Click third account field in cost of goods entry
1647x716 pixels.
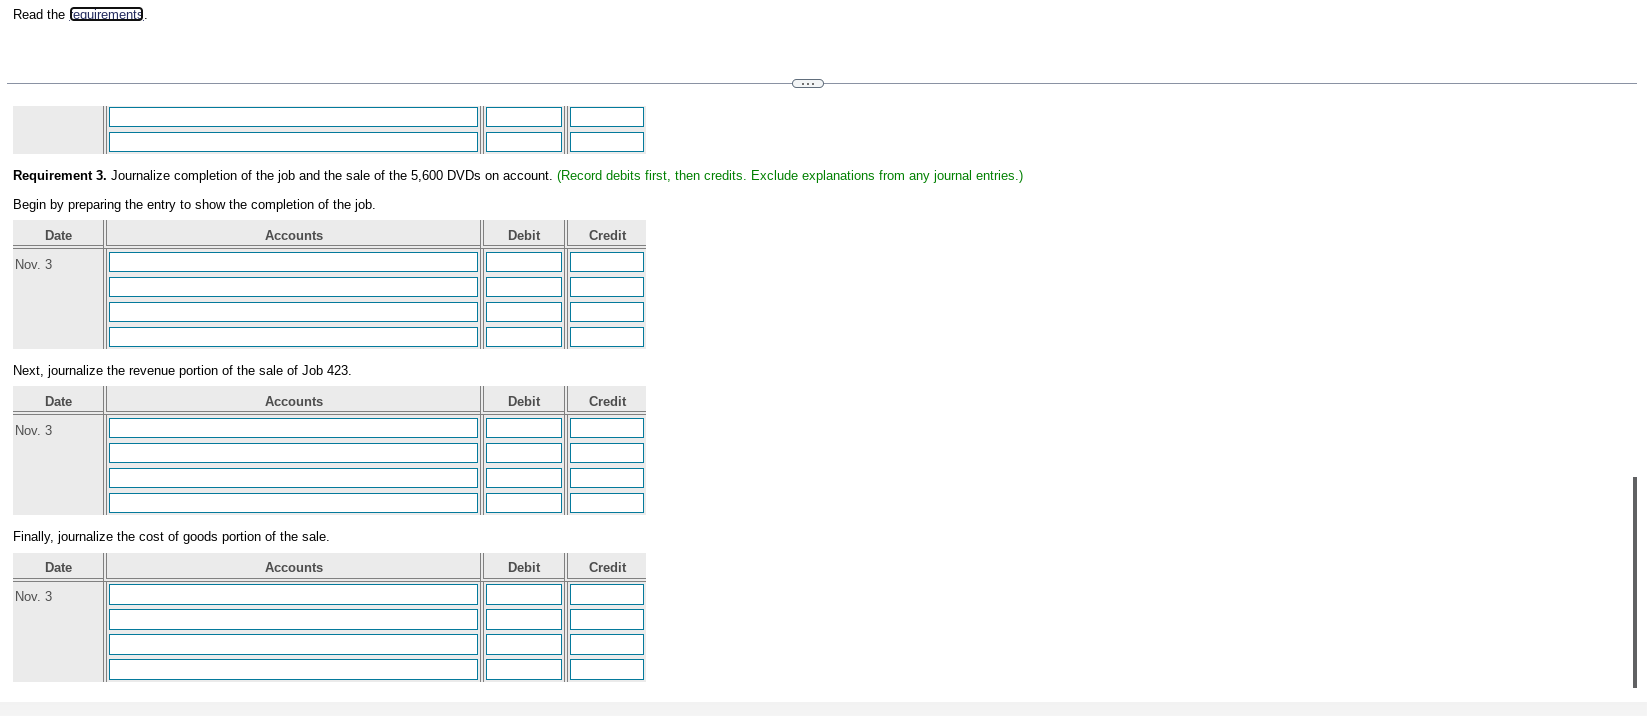click(x=293, y=644)
